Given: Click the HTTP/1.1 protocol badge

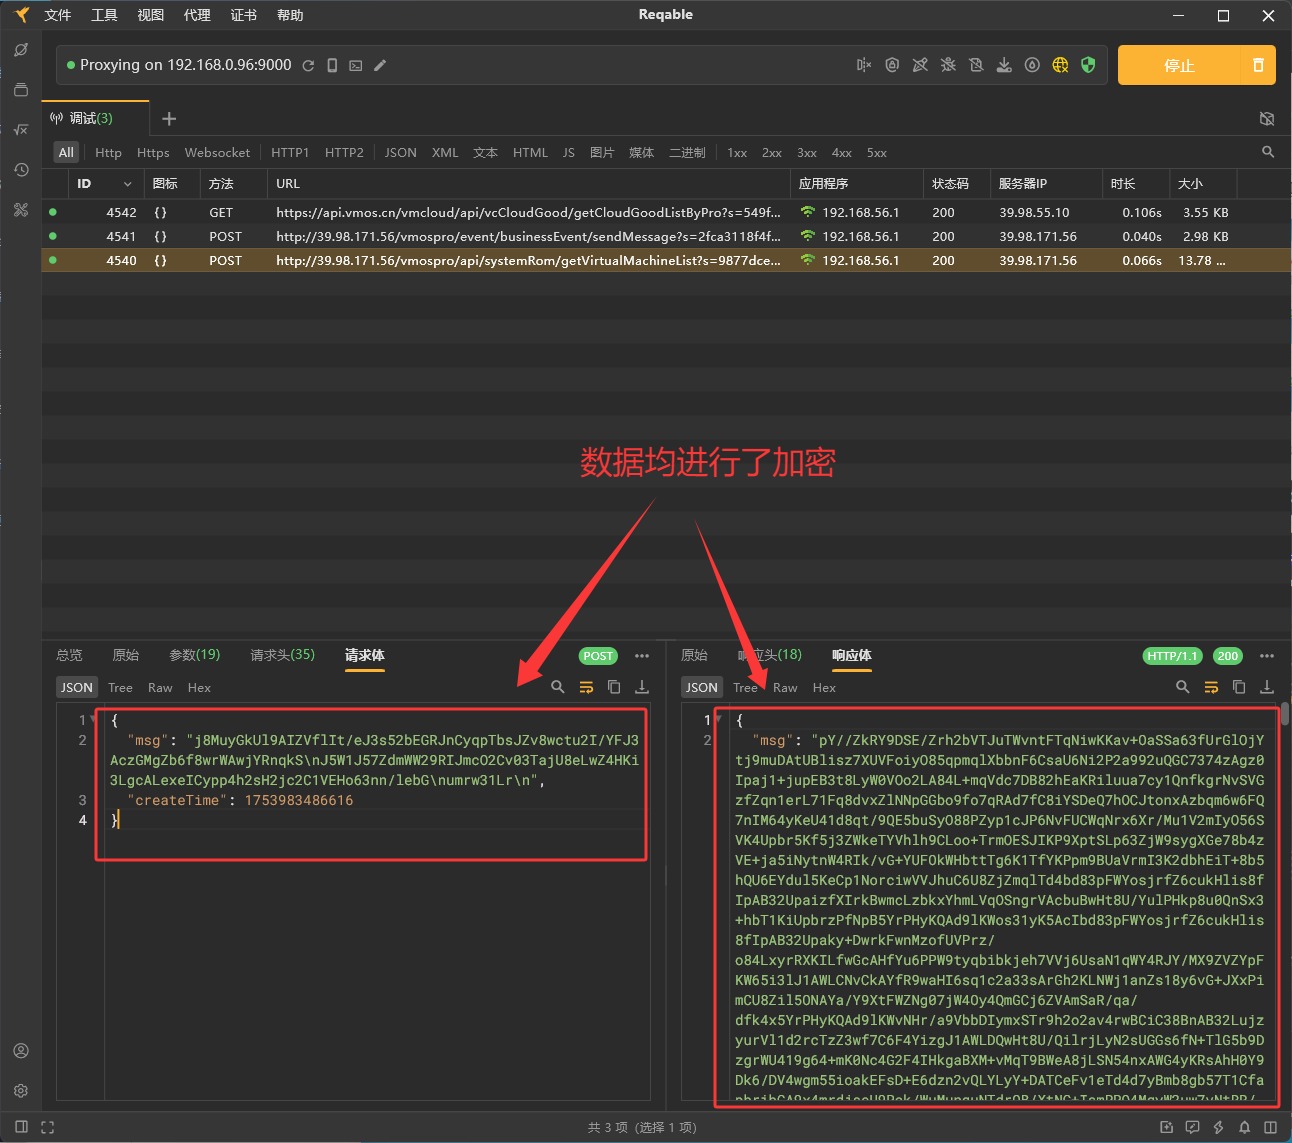Looking at the screenshot, I should click(x=1172, y=656).
